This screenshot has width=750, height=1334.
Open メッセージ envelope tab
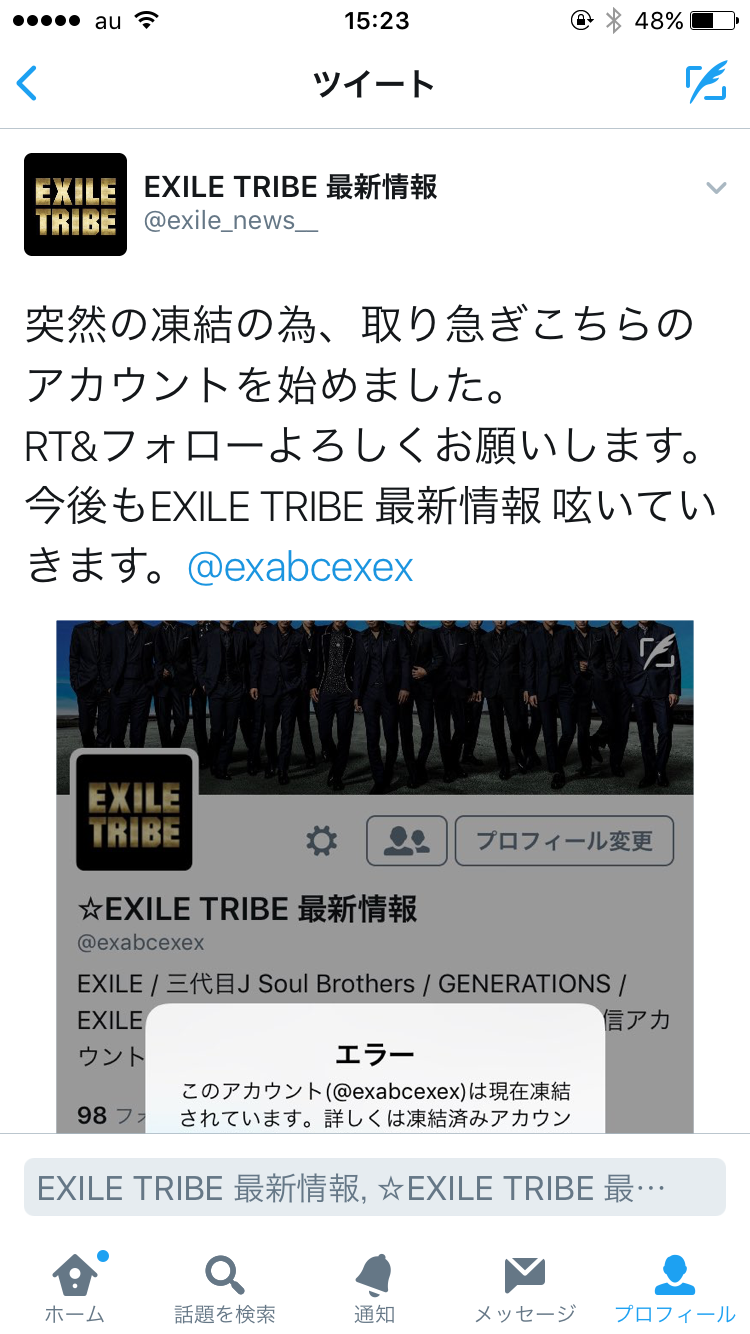525,1287
